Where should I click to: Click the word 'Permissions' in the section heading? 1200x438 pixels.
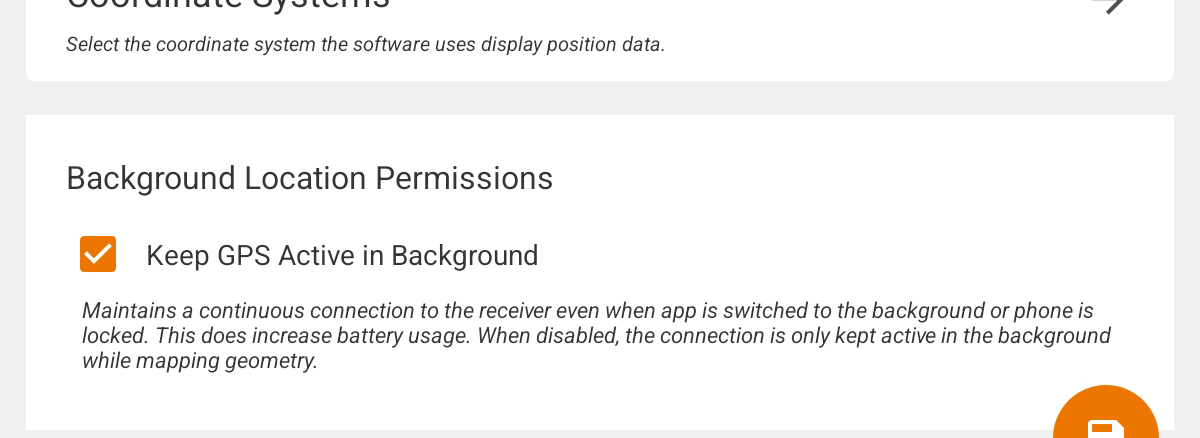(464, 178)
